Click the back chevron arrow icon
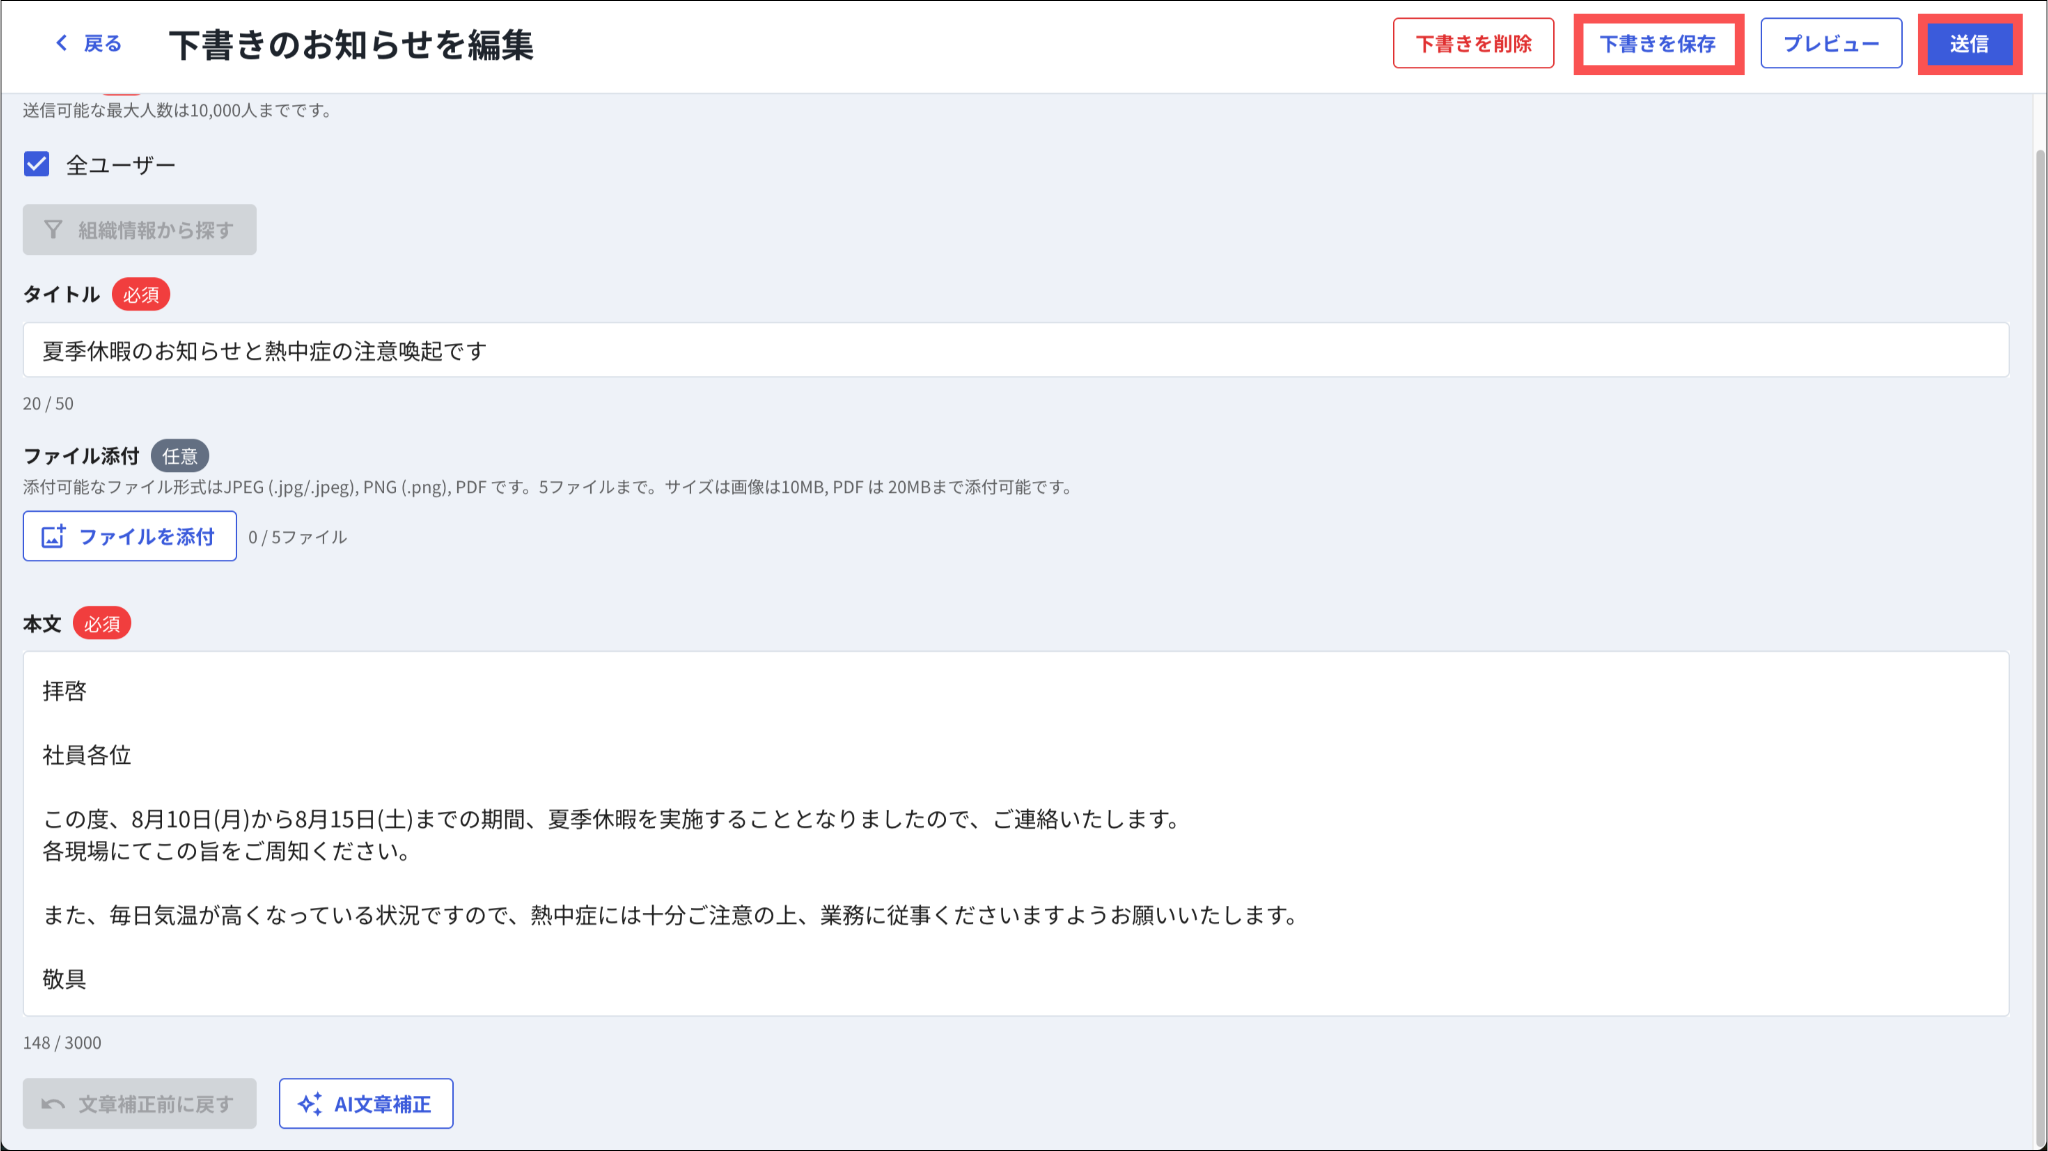This screenshot has height=1151, width=2048. (x=62, y=43)
